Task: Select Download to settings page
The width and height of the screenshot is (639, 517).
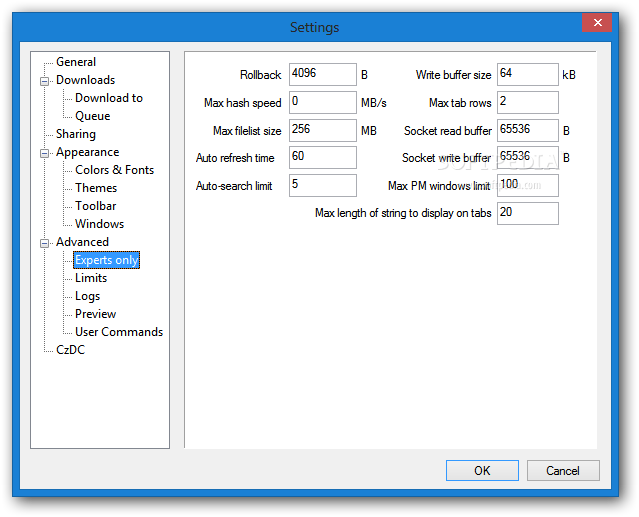Action: click(109, 98)
